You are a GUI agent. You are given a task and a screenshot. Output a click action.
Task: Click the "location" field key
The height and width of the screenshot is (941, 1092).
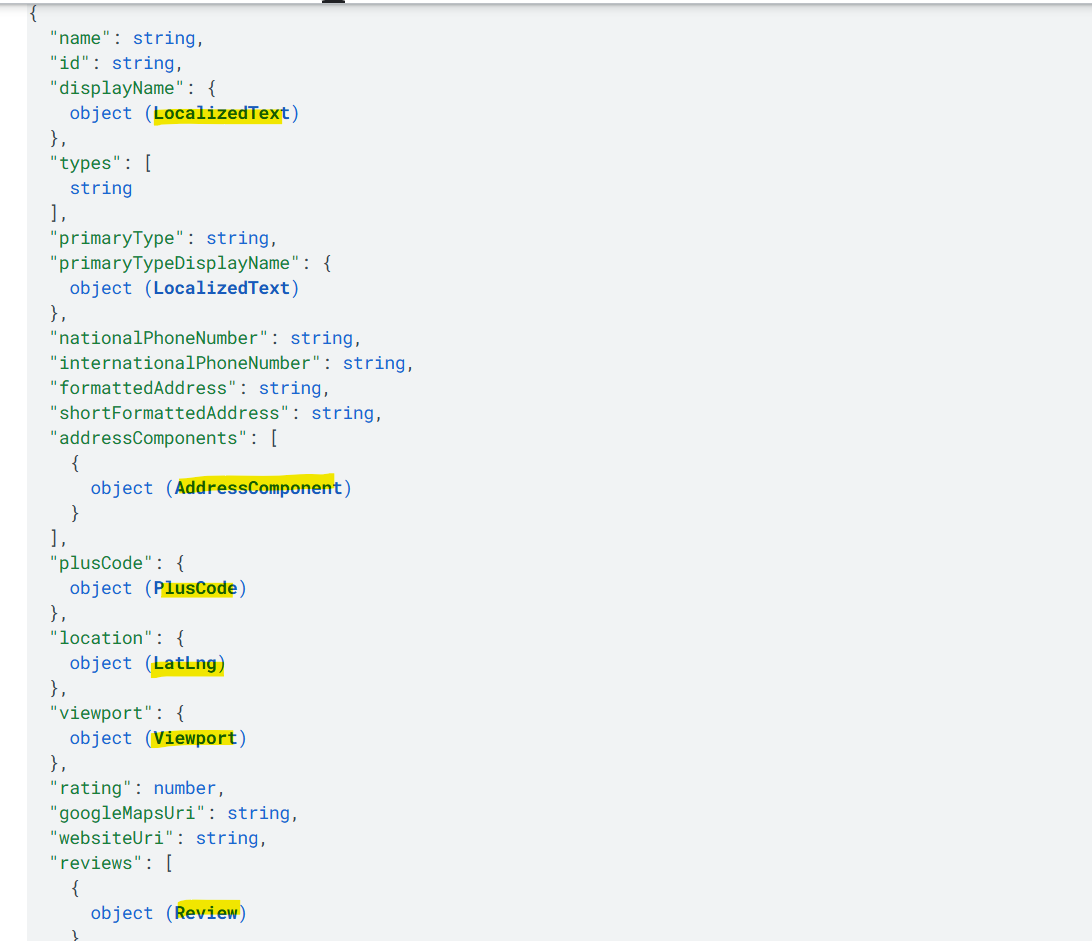point(101,639)
